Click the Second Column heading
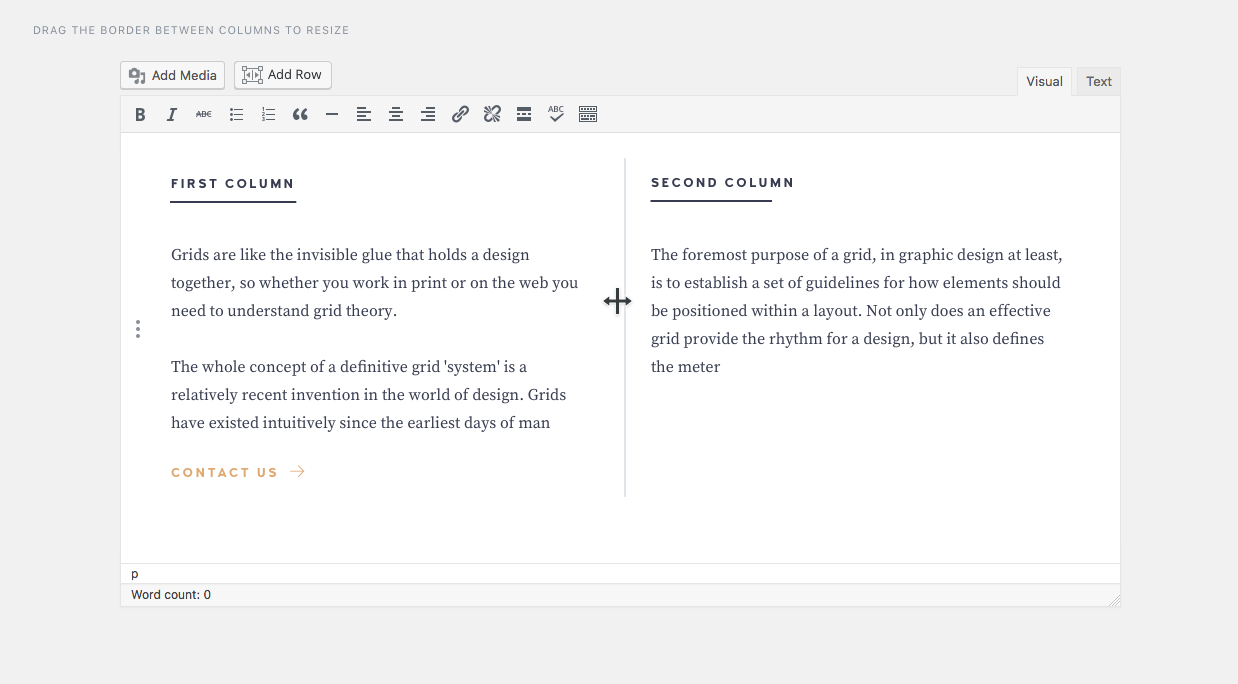 tap(722, 183)
